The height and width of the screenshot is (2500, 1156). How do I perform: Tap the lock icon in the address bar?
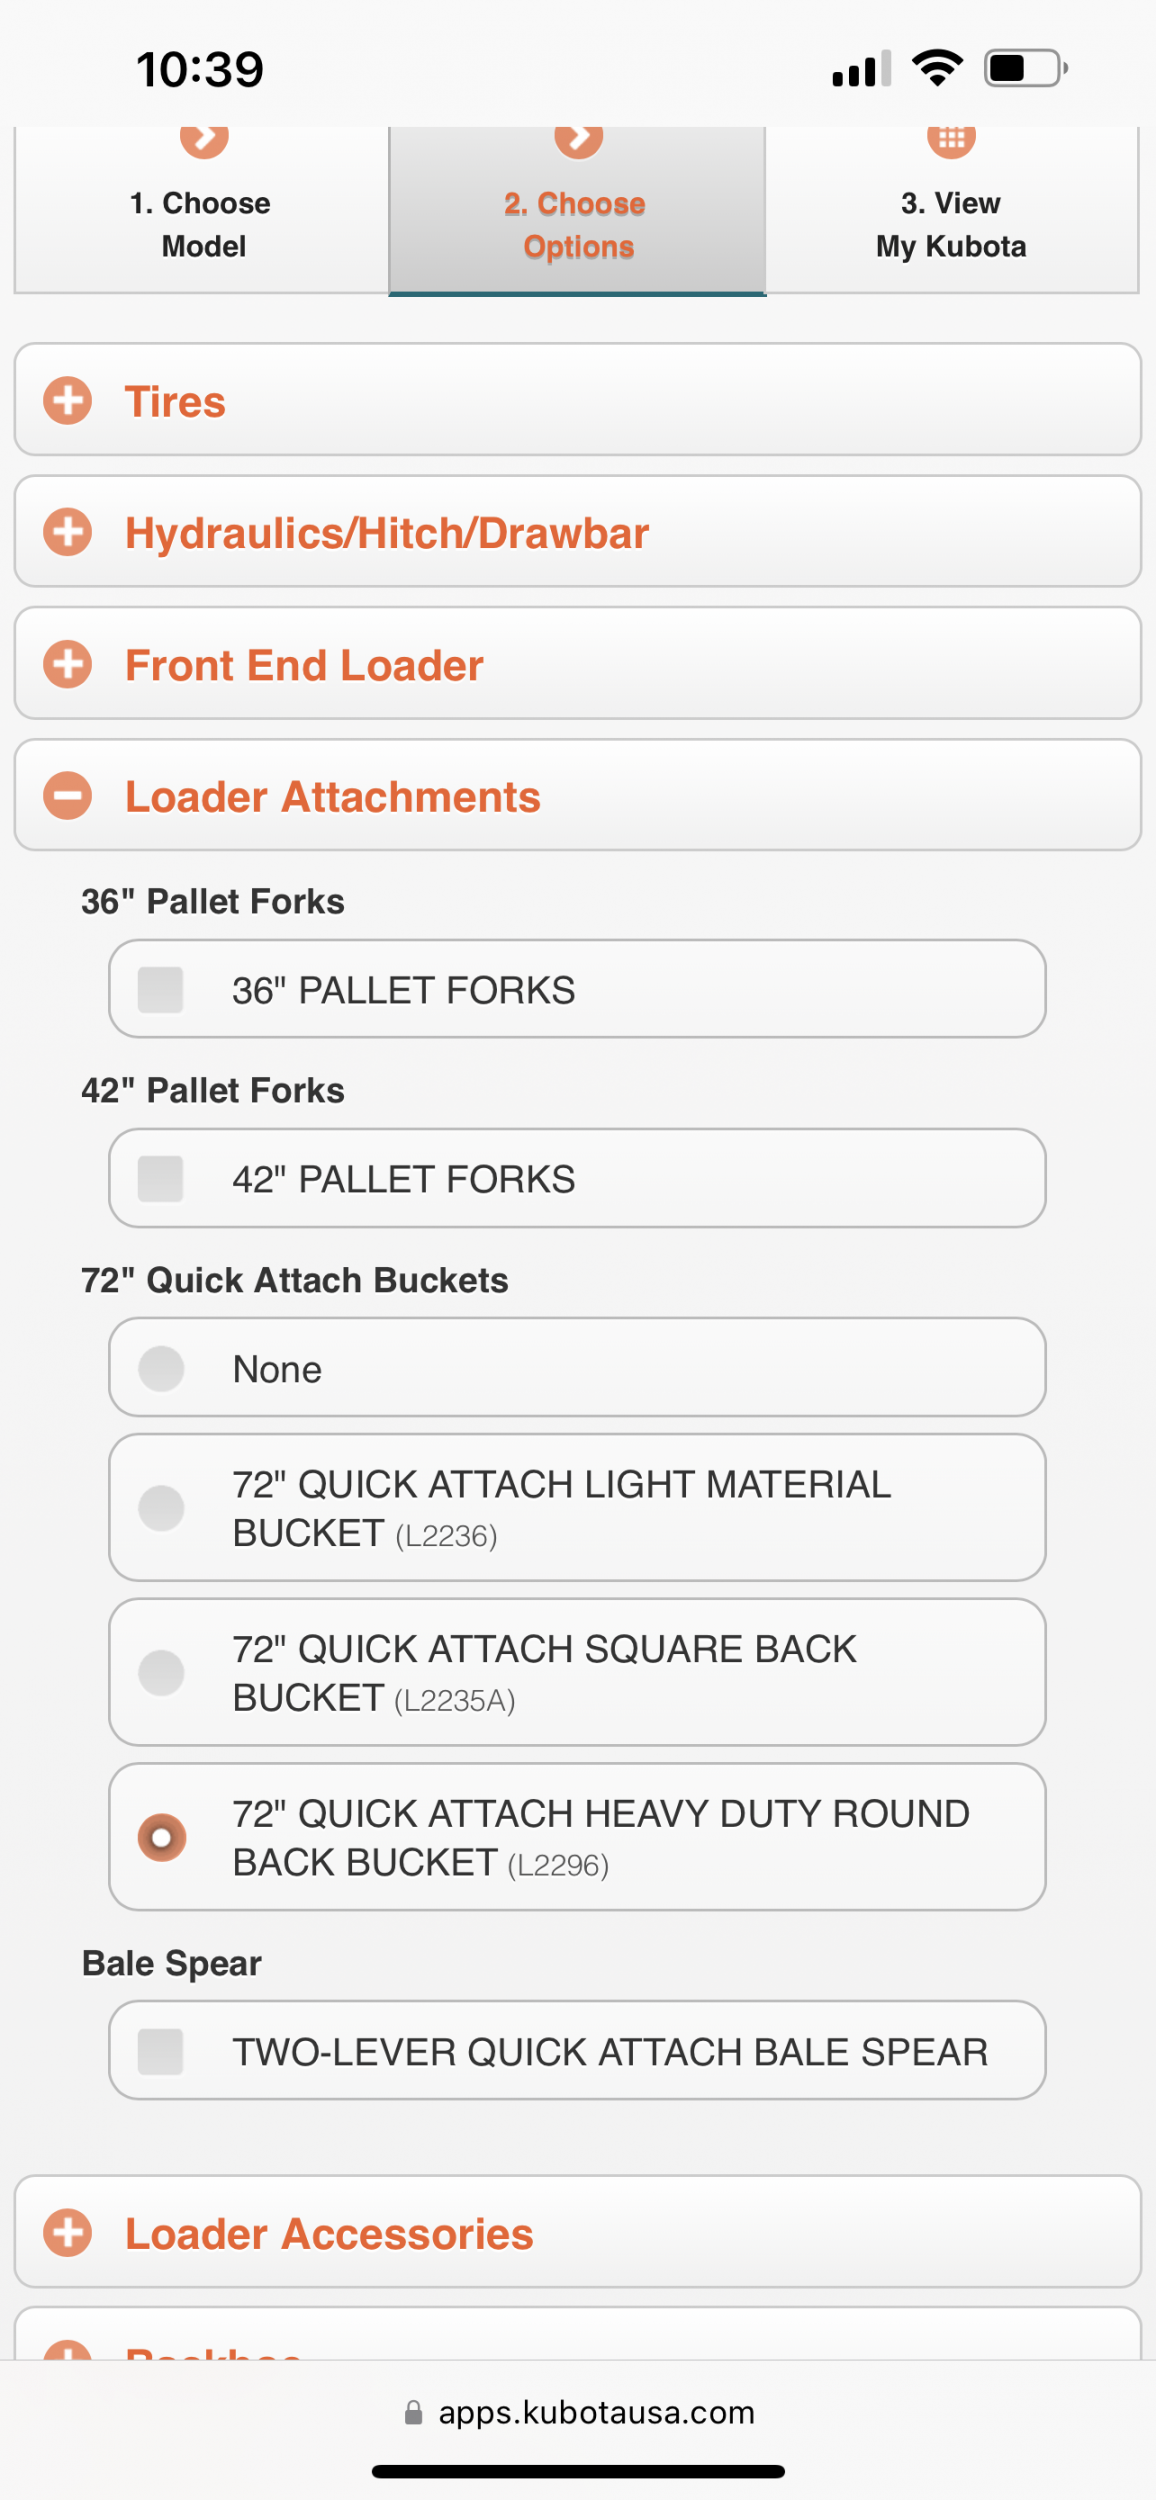point(413,2413)
